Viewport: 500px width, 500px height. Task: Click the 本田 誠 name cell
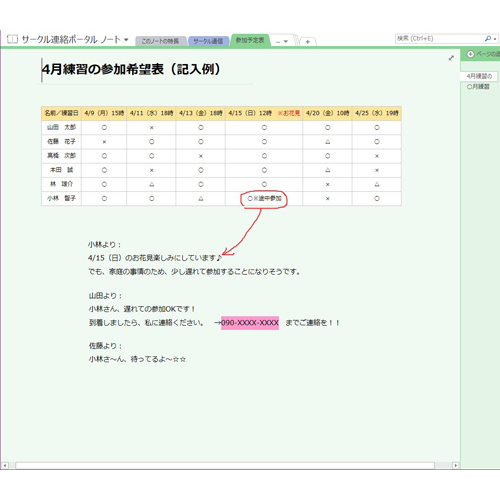click(62, 170)
